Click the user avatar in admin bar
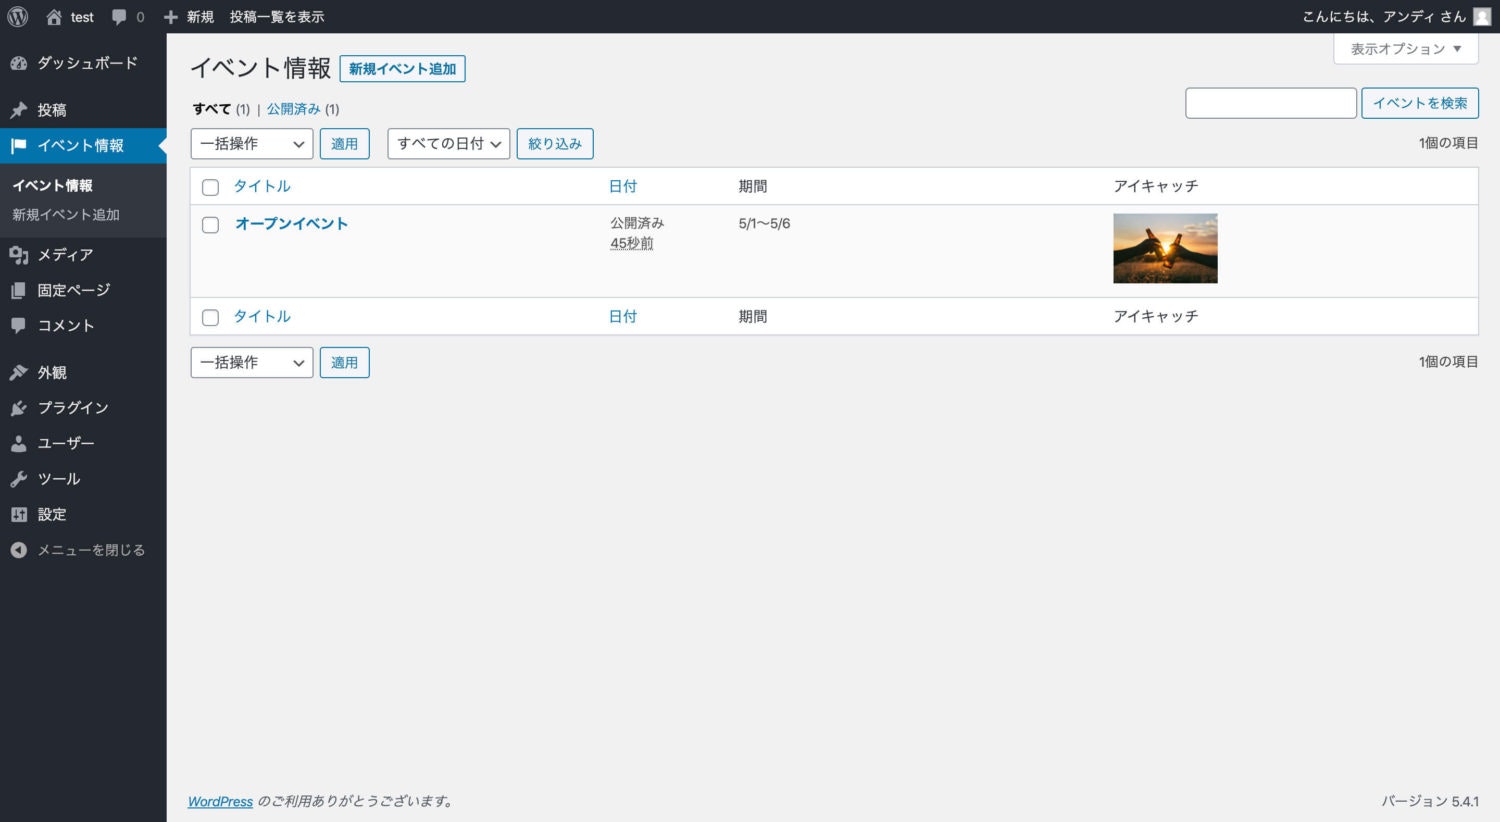The image size is (1500, 822). point(1482,17)
